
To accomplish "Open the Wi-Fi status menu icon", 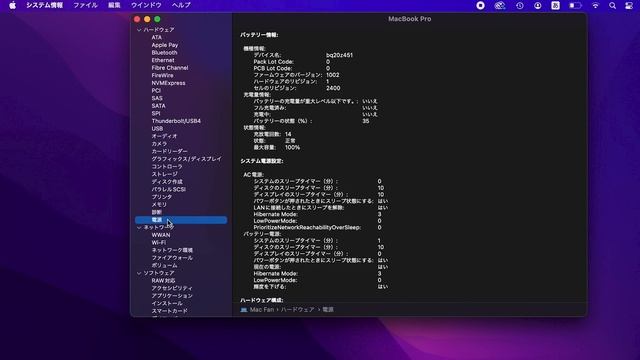I will coord(596,5).
